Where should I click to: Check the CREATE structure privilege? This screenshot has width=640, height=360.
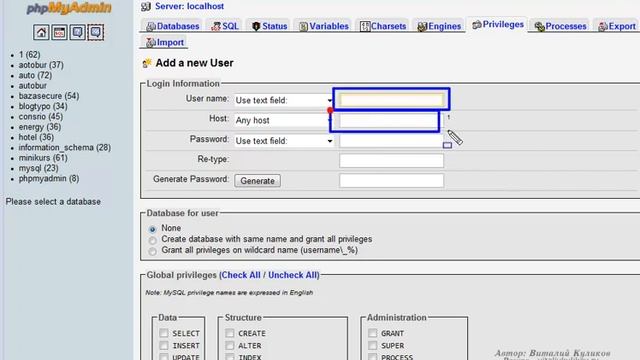pos(230,333)
